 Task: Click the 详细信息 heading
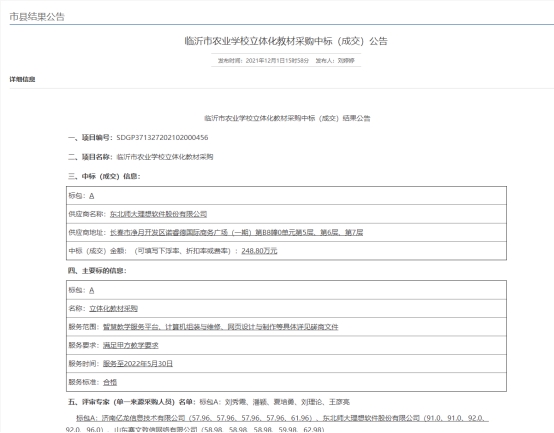click(22, 79)
